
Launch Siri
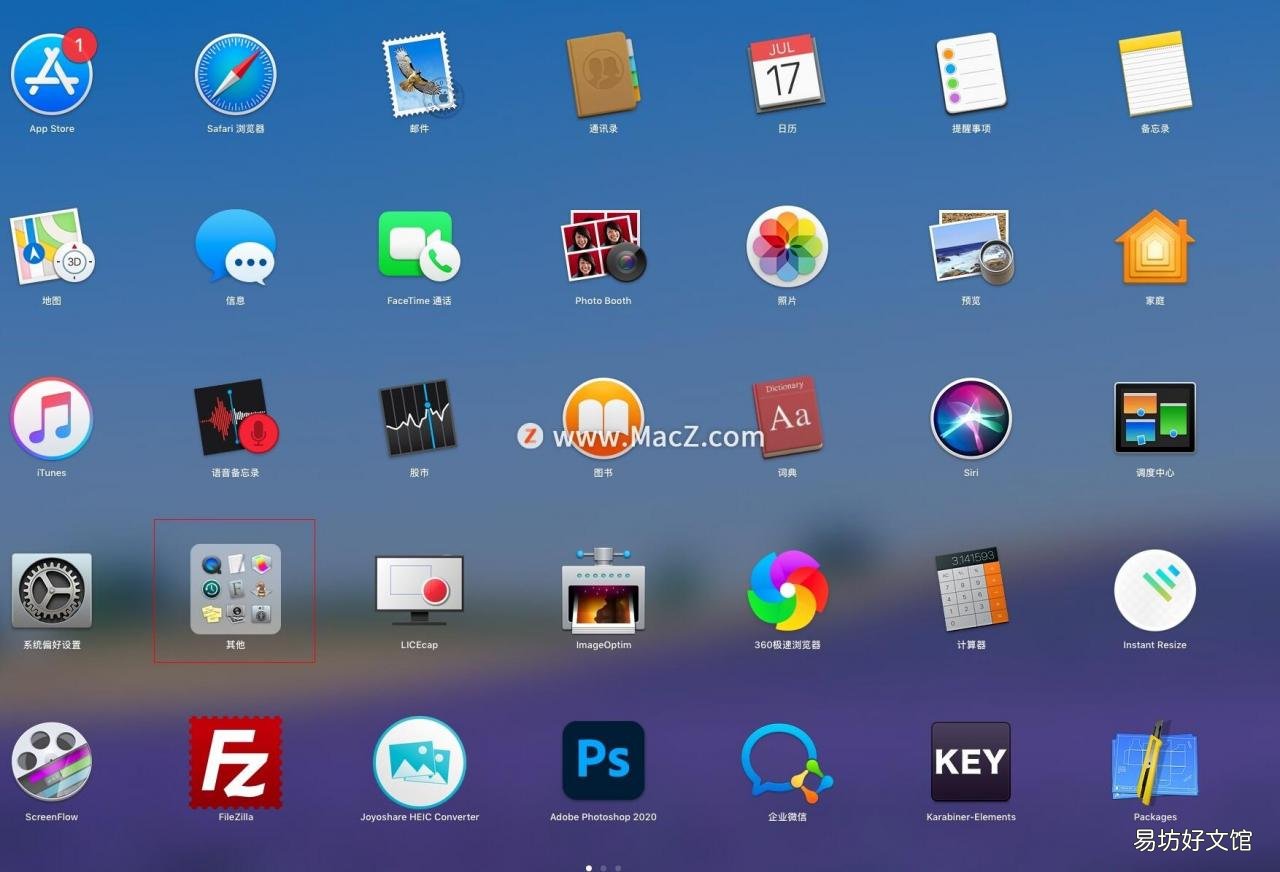click(971, 418)
